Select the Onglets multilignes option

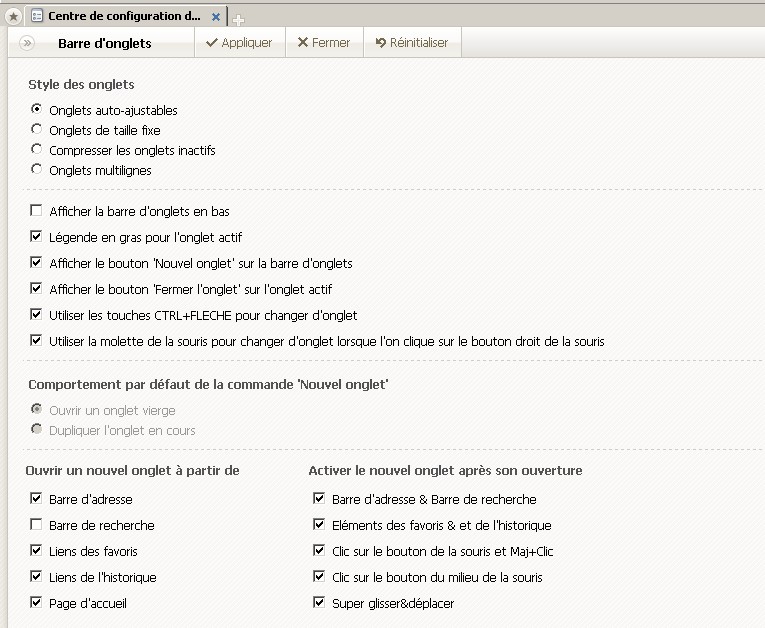36,169
